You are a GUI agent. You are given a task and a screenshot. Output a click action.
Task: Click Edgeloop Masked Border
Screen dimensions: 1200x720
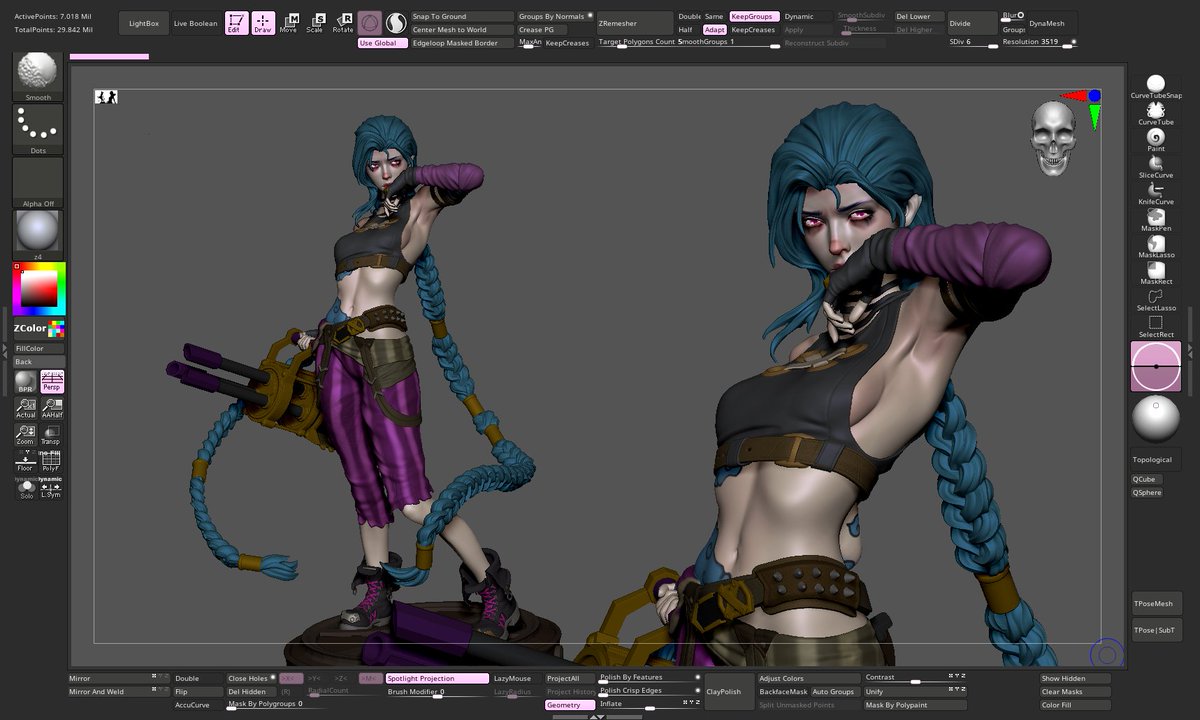point(462,43)
